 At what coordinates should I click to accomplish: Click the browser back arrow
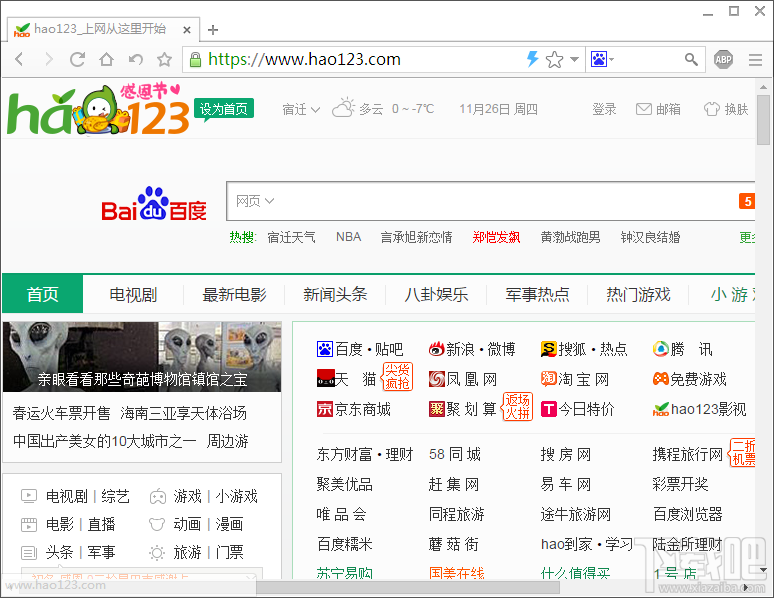(19, 59)
